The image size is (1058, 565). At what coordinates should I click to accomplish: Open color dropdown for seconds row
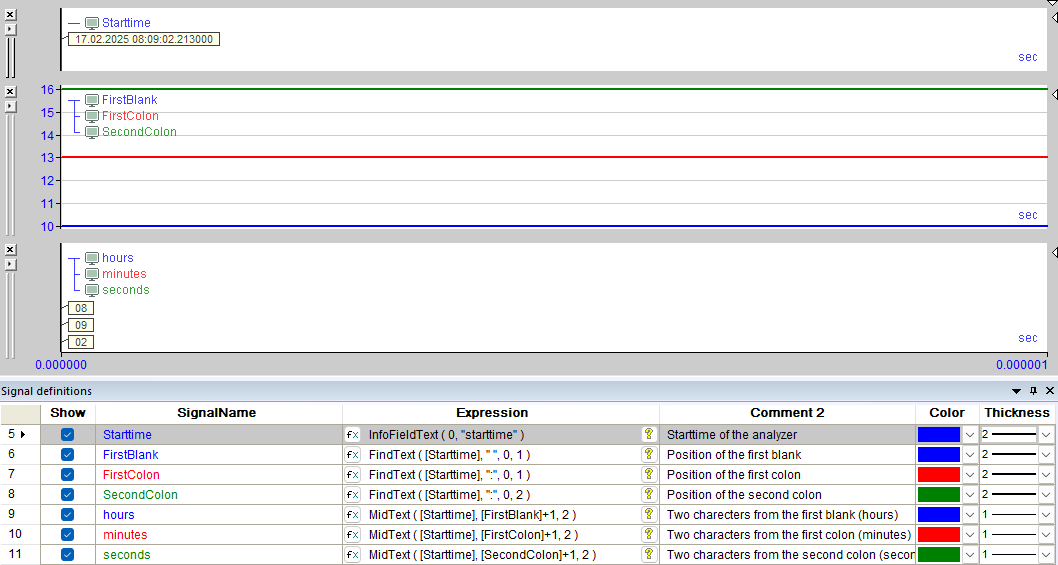tap(970, 555)
